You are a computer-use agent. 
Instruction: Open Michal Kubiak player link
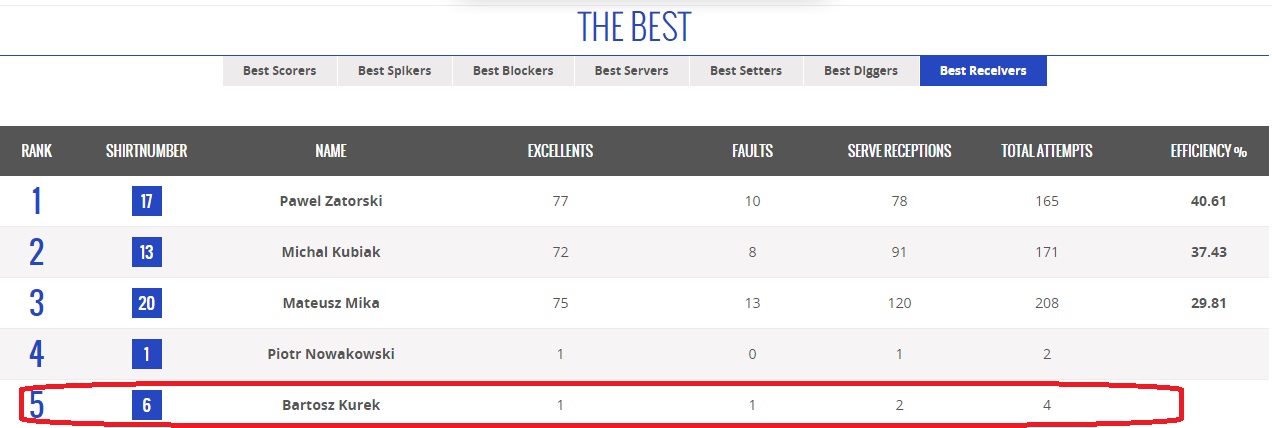click(330, 252)
